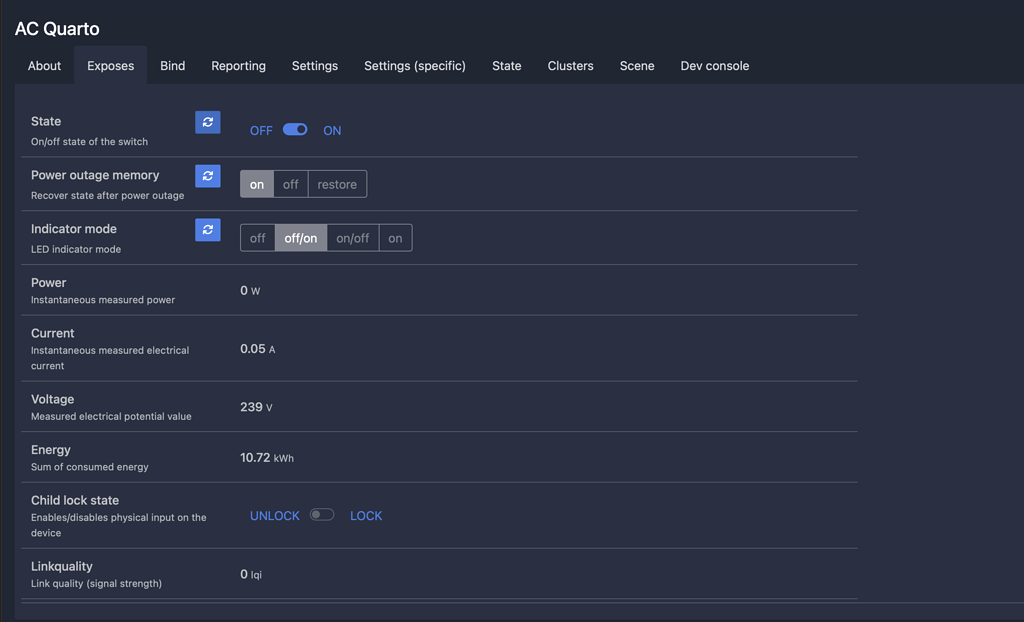Click the AC Quarto device title
1024x622 pixels.
[55, 29]
